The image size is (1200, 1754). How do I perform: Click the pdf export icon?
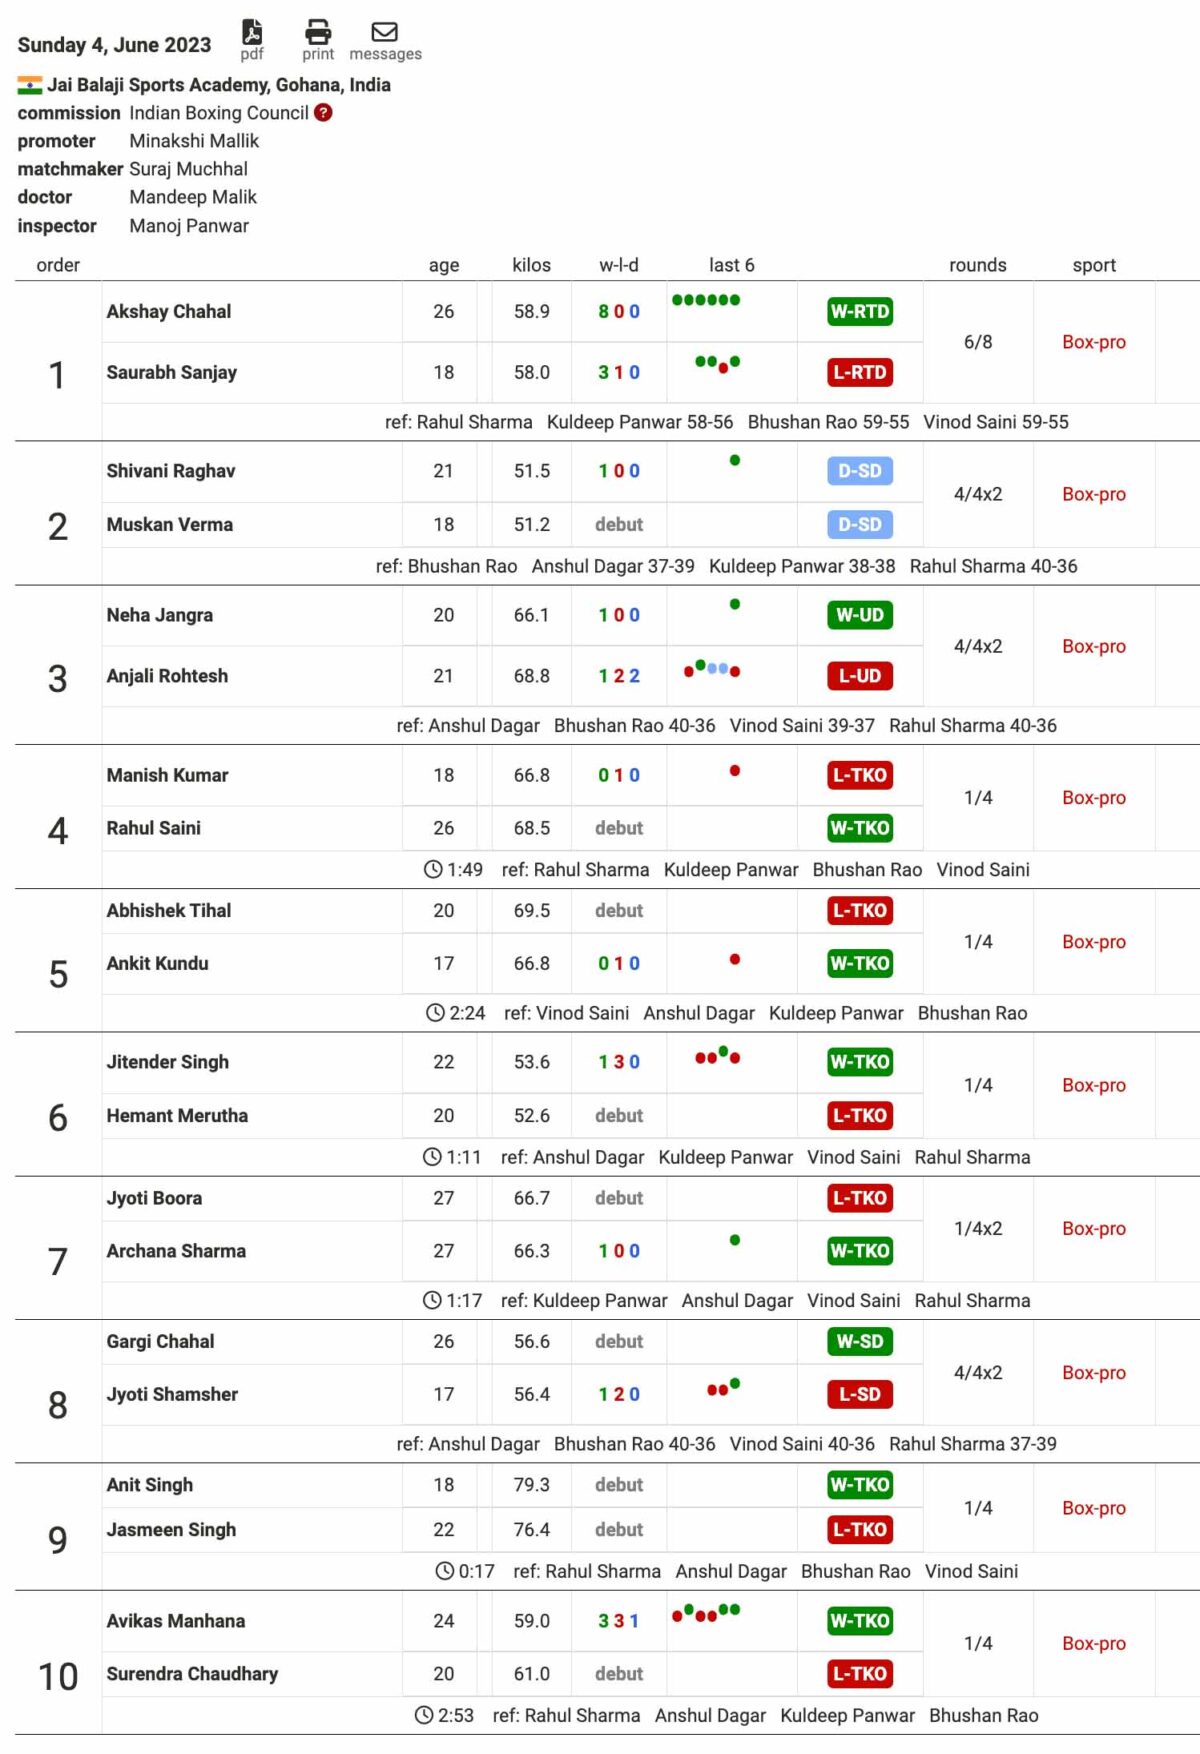pos(252,33)
